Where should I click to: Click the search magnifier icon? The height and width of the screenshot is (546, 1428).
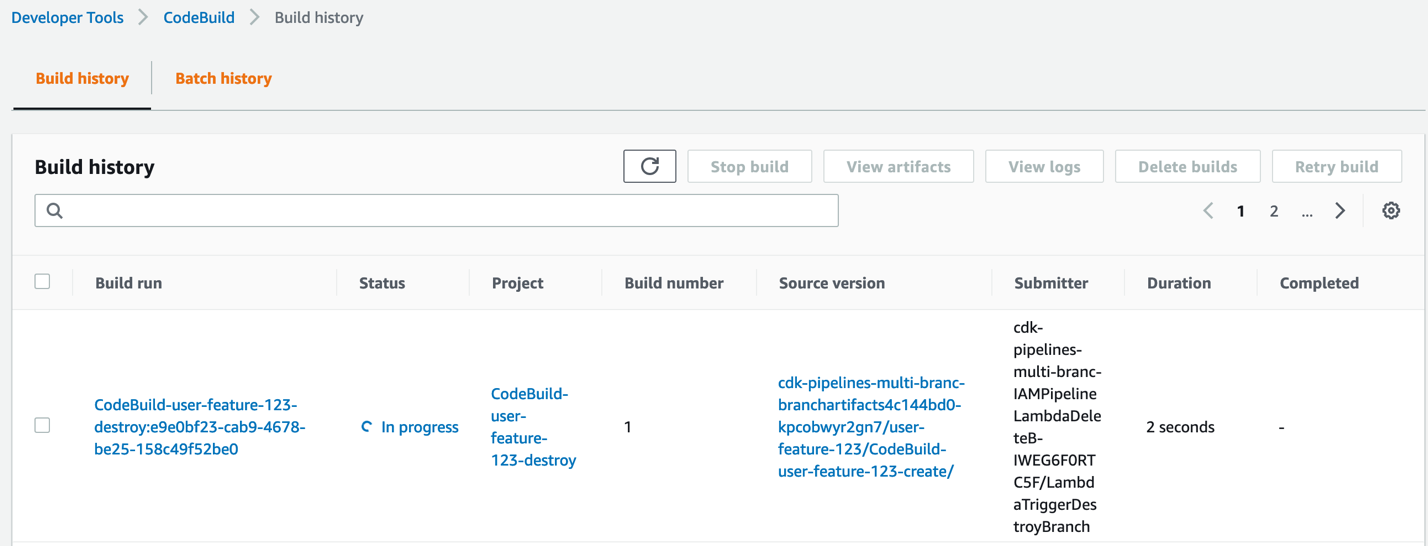[x=55, y=211]
